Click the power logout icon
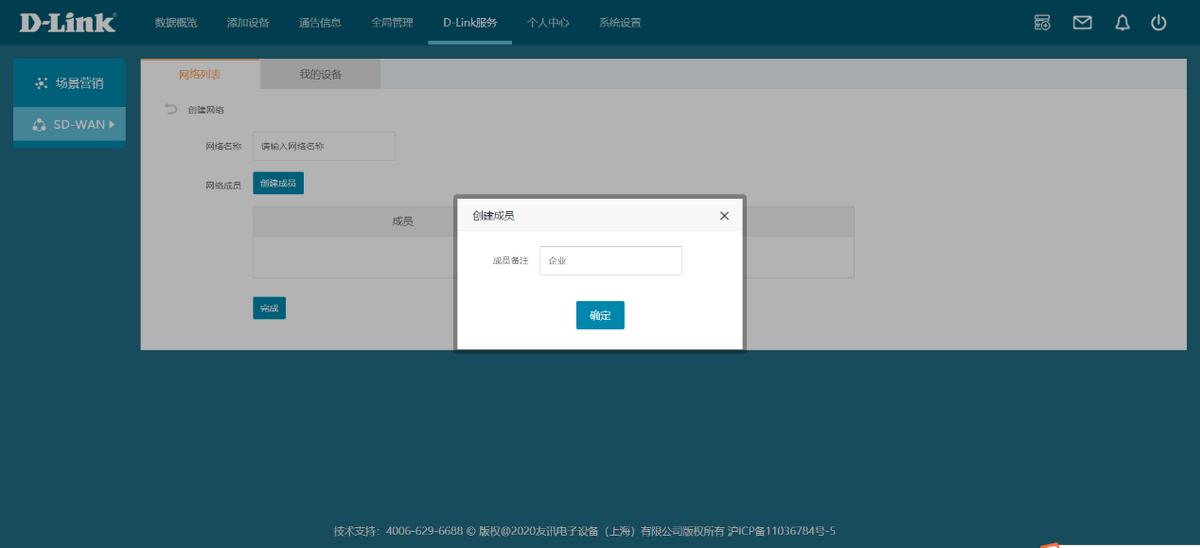This screenshot has height=548, width=1200. (1158, 22)
